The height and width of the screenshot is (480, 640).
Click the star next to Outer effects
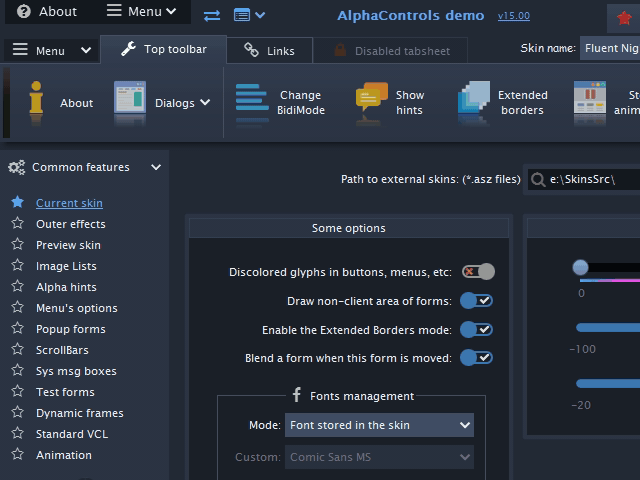[18, 223]
